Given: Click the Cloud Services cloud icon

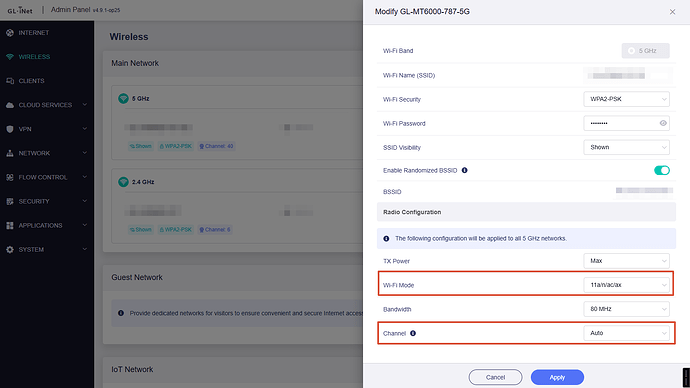Looking at the screenshot, I should (10, 105).
